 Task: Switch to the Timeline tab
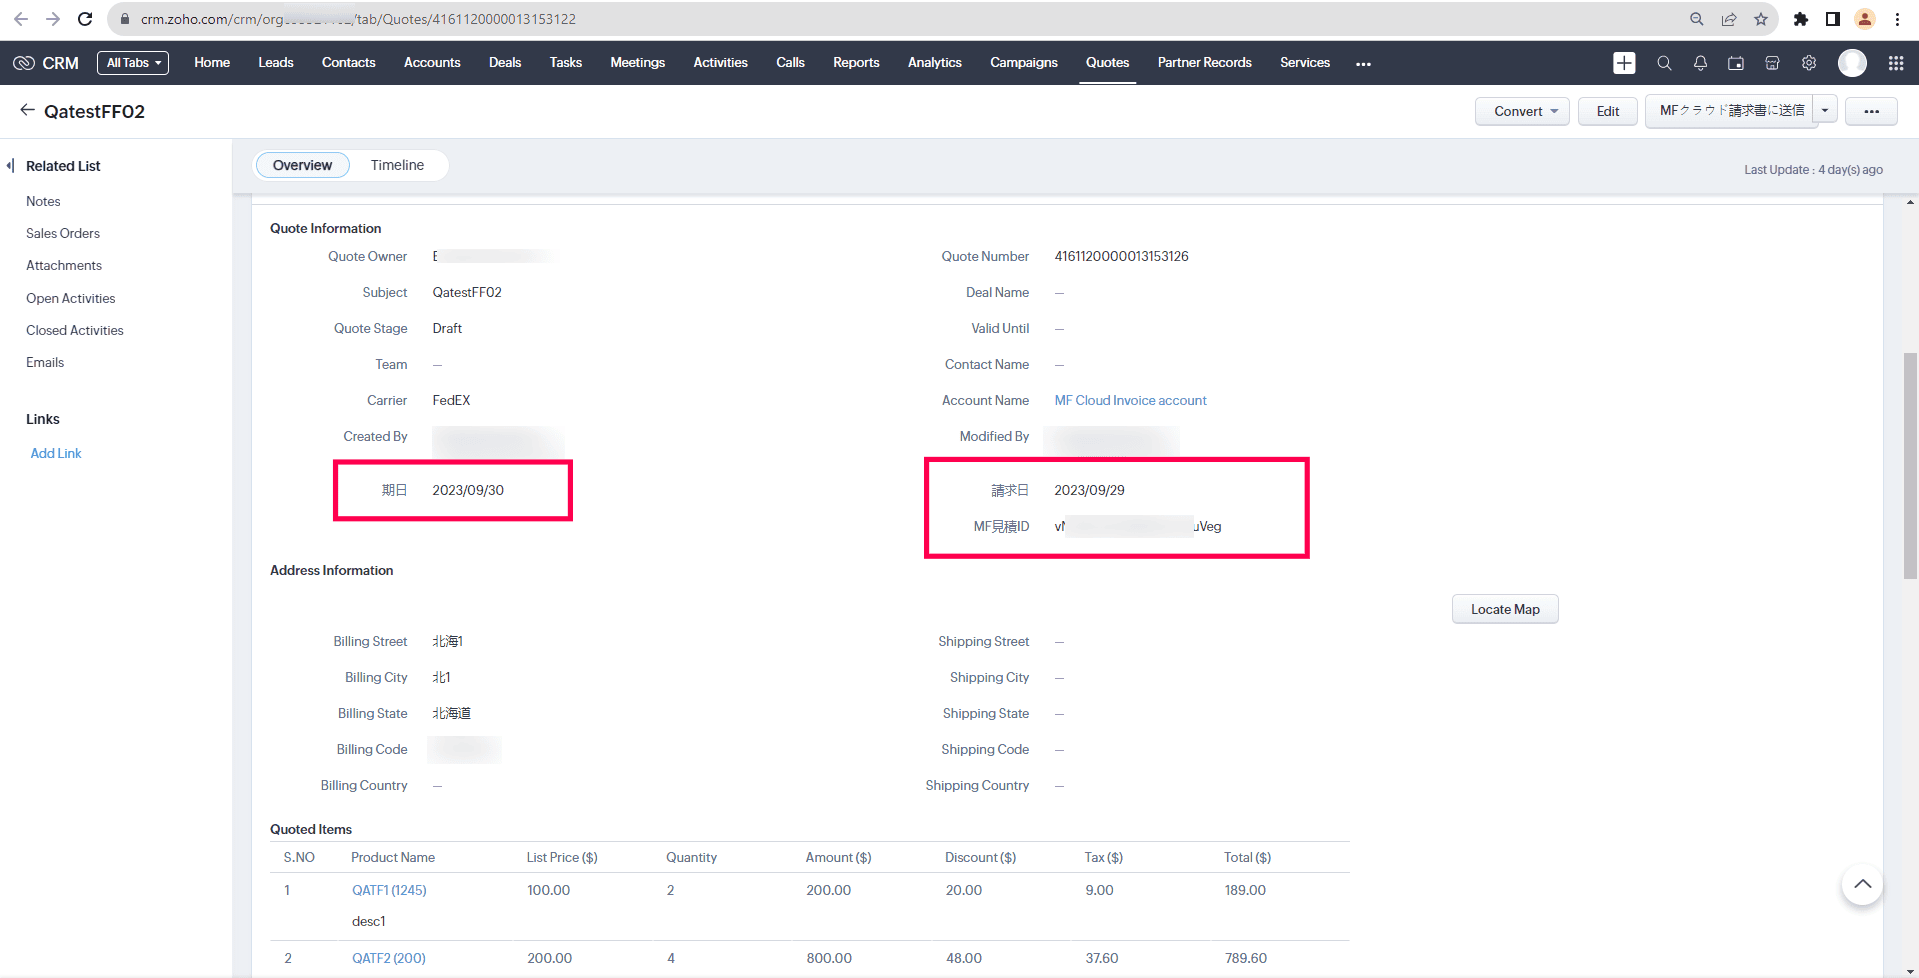[397, 165]
